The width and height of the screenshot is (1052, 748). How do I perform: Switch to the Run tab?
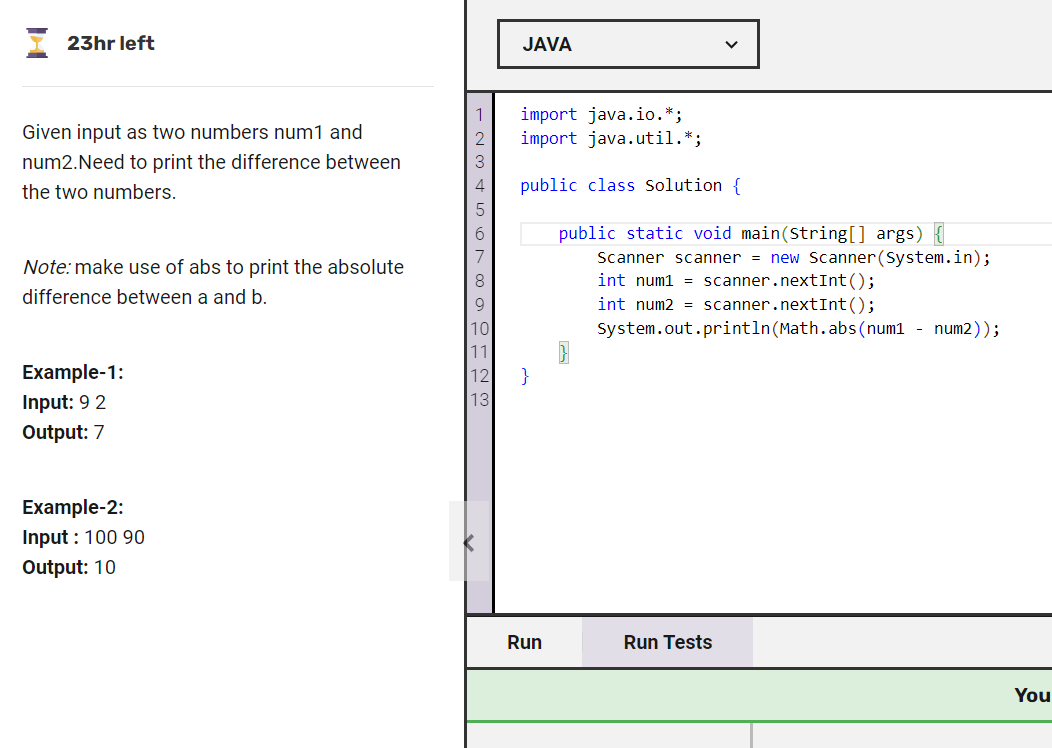[x=524, y=642]
